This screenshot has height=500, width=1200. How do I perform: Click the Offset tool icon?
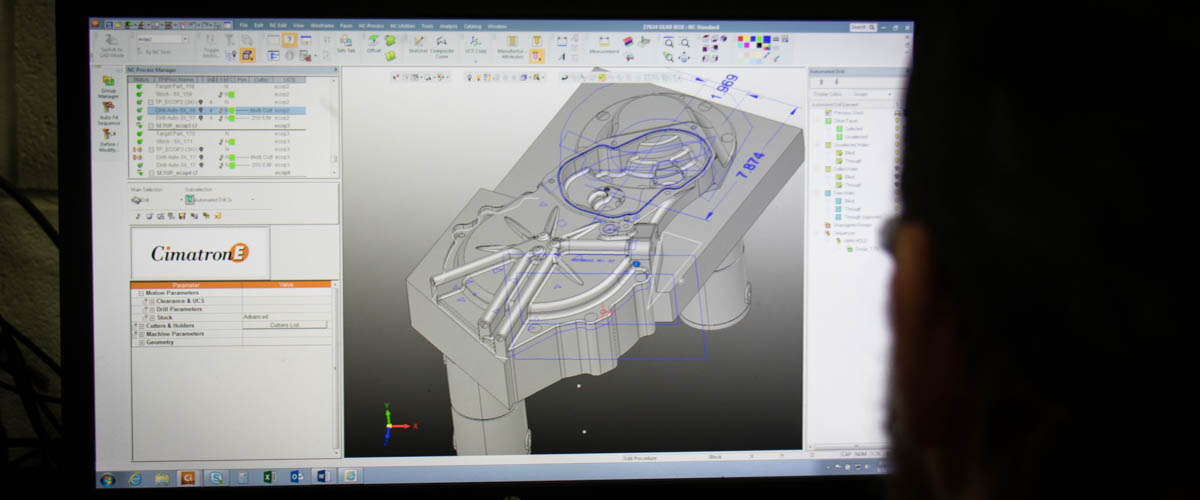(x=374, y=42)
